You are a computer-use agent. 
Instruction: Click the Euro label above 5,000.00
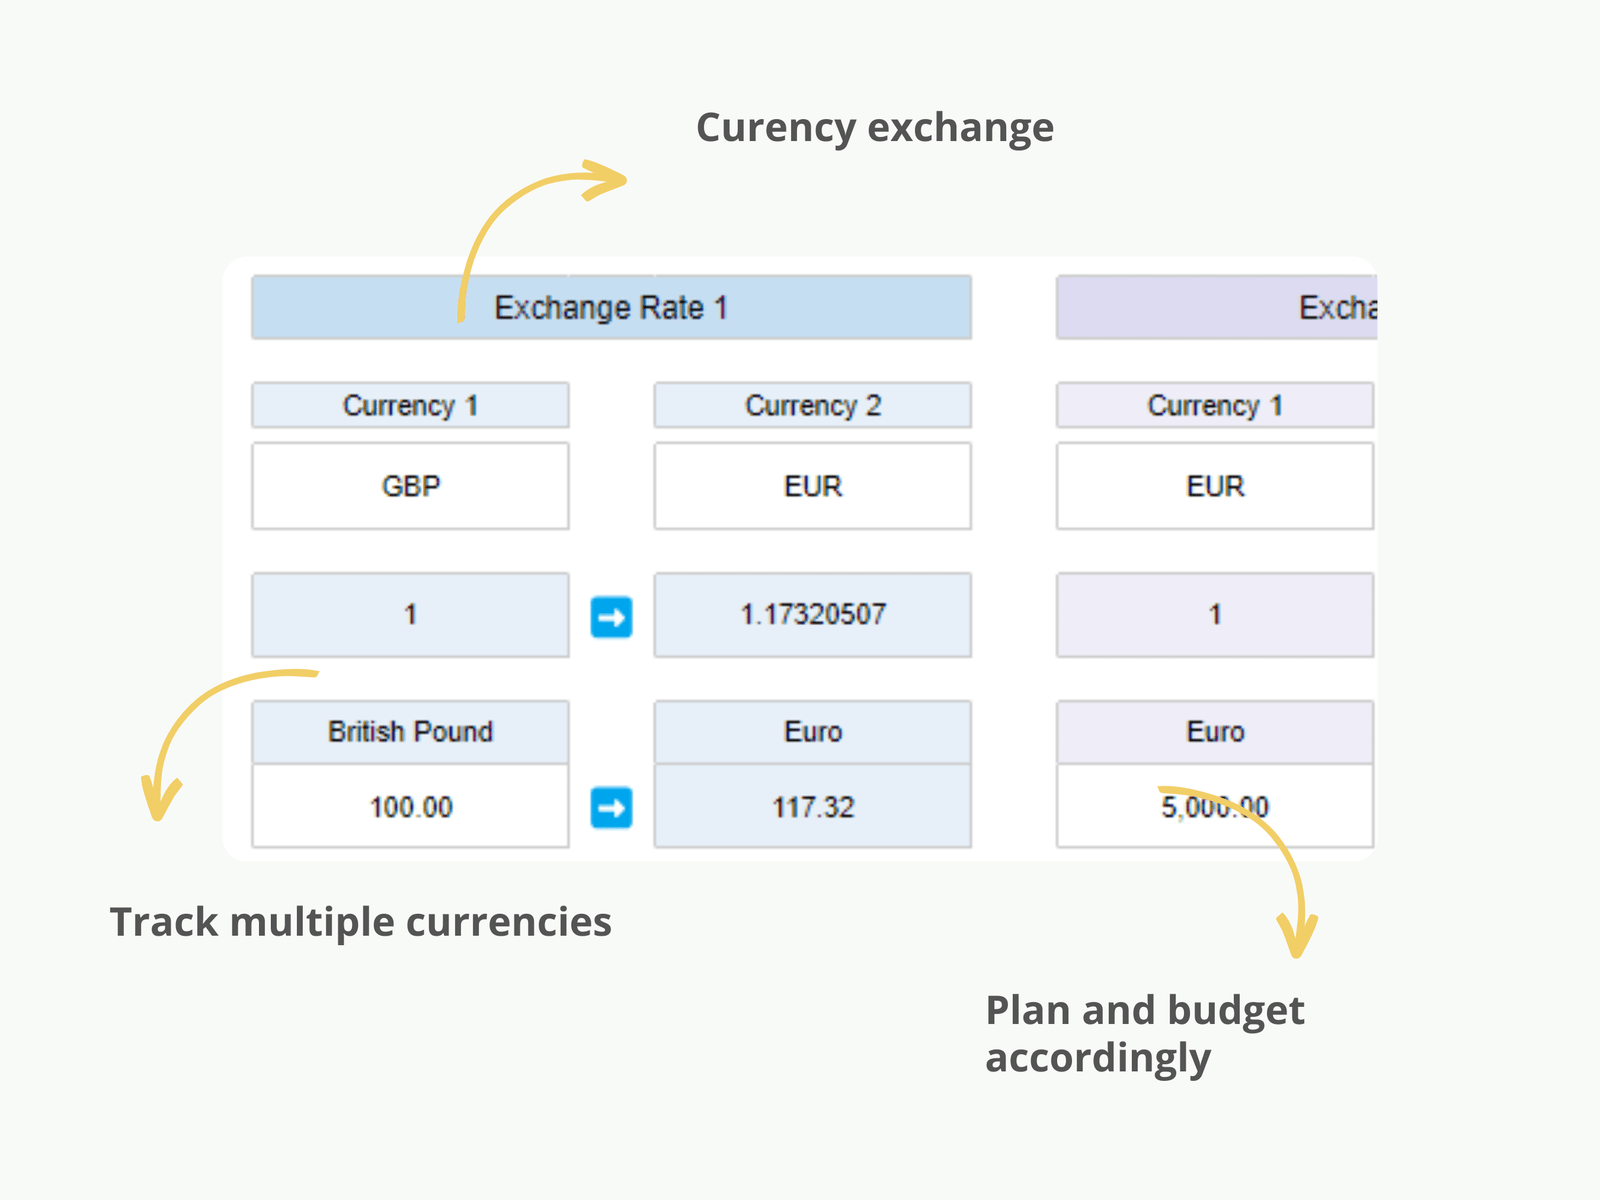(1214, 732)
